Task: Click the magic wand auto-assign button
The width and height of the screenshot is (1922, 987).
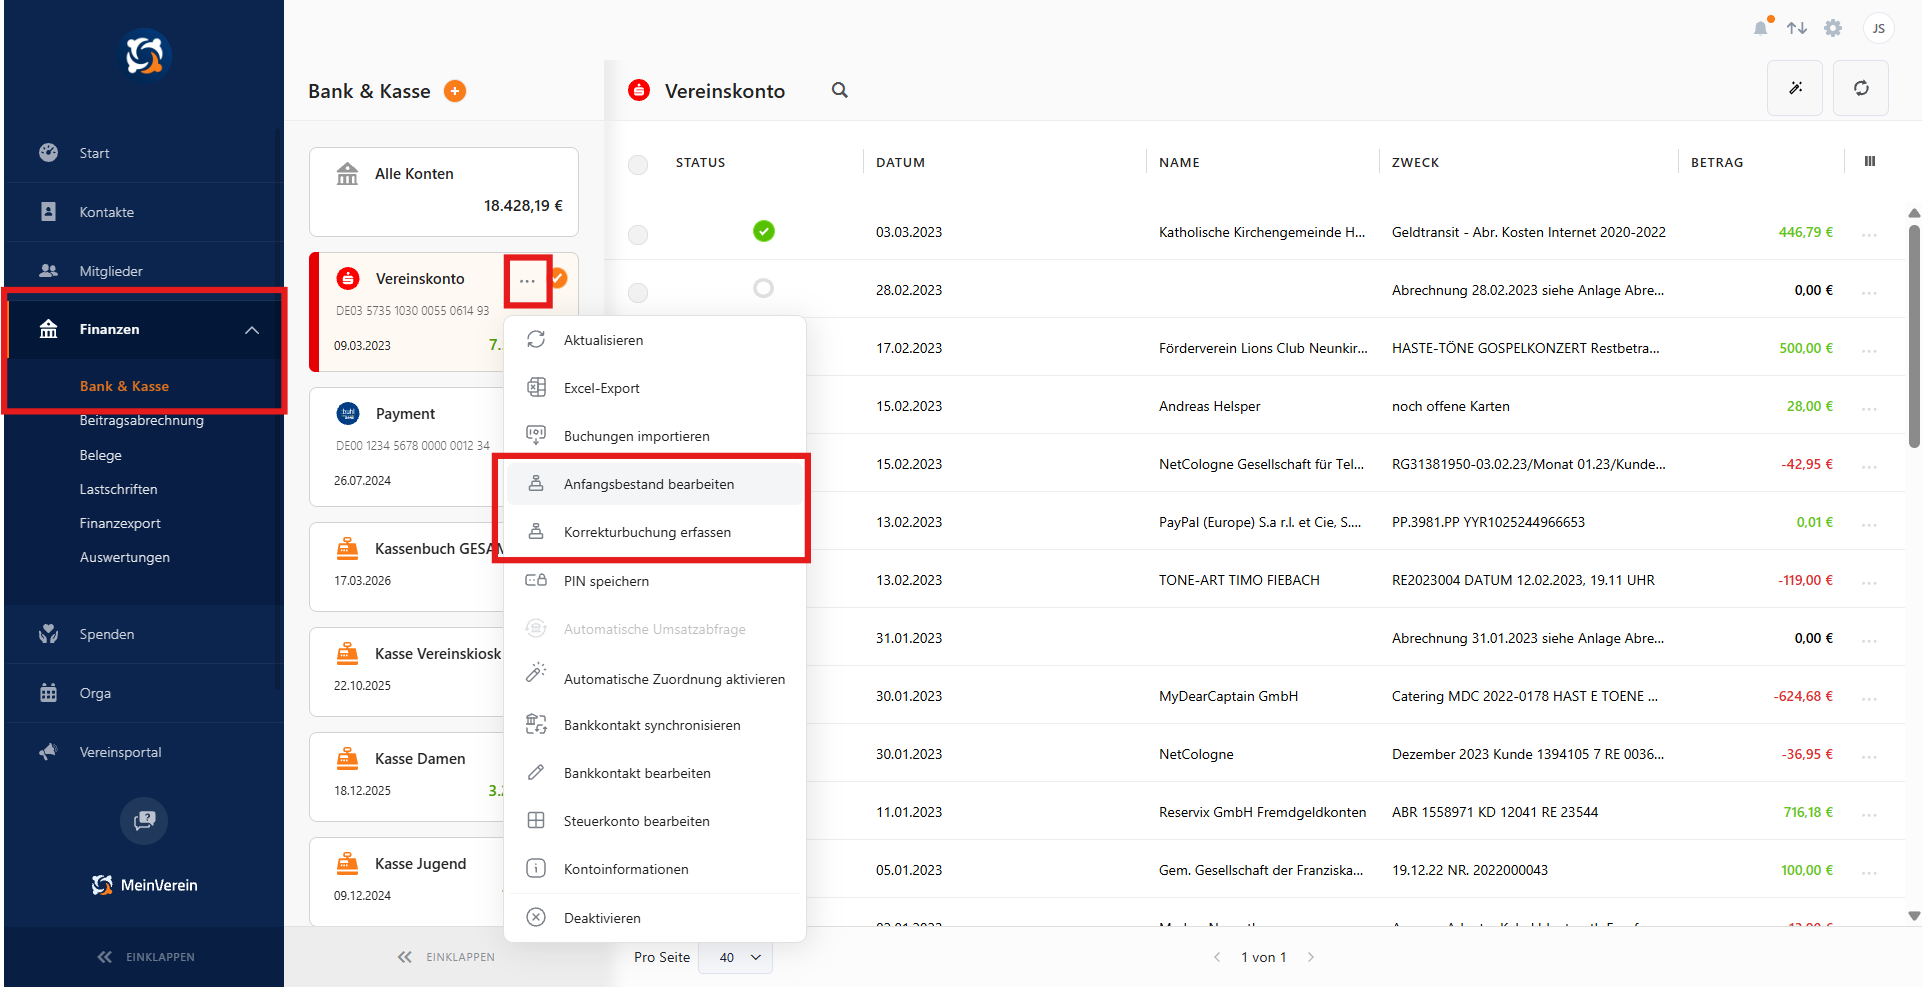Action: pyautogui.click(x=1795, y=88)
